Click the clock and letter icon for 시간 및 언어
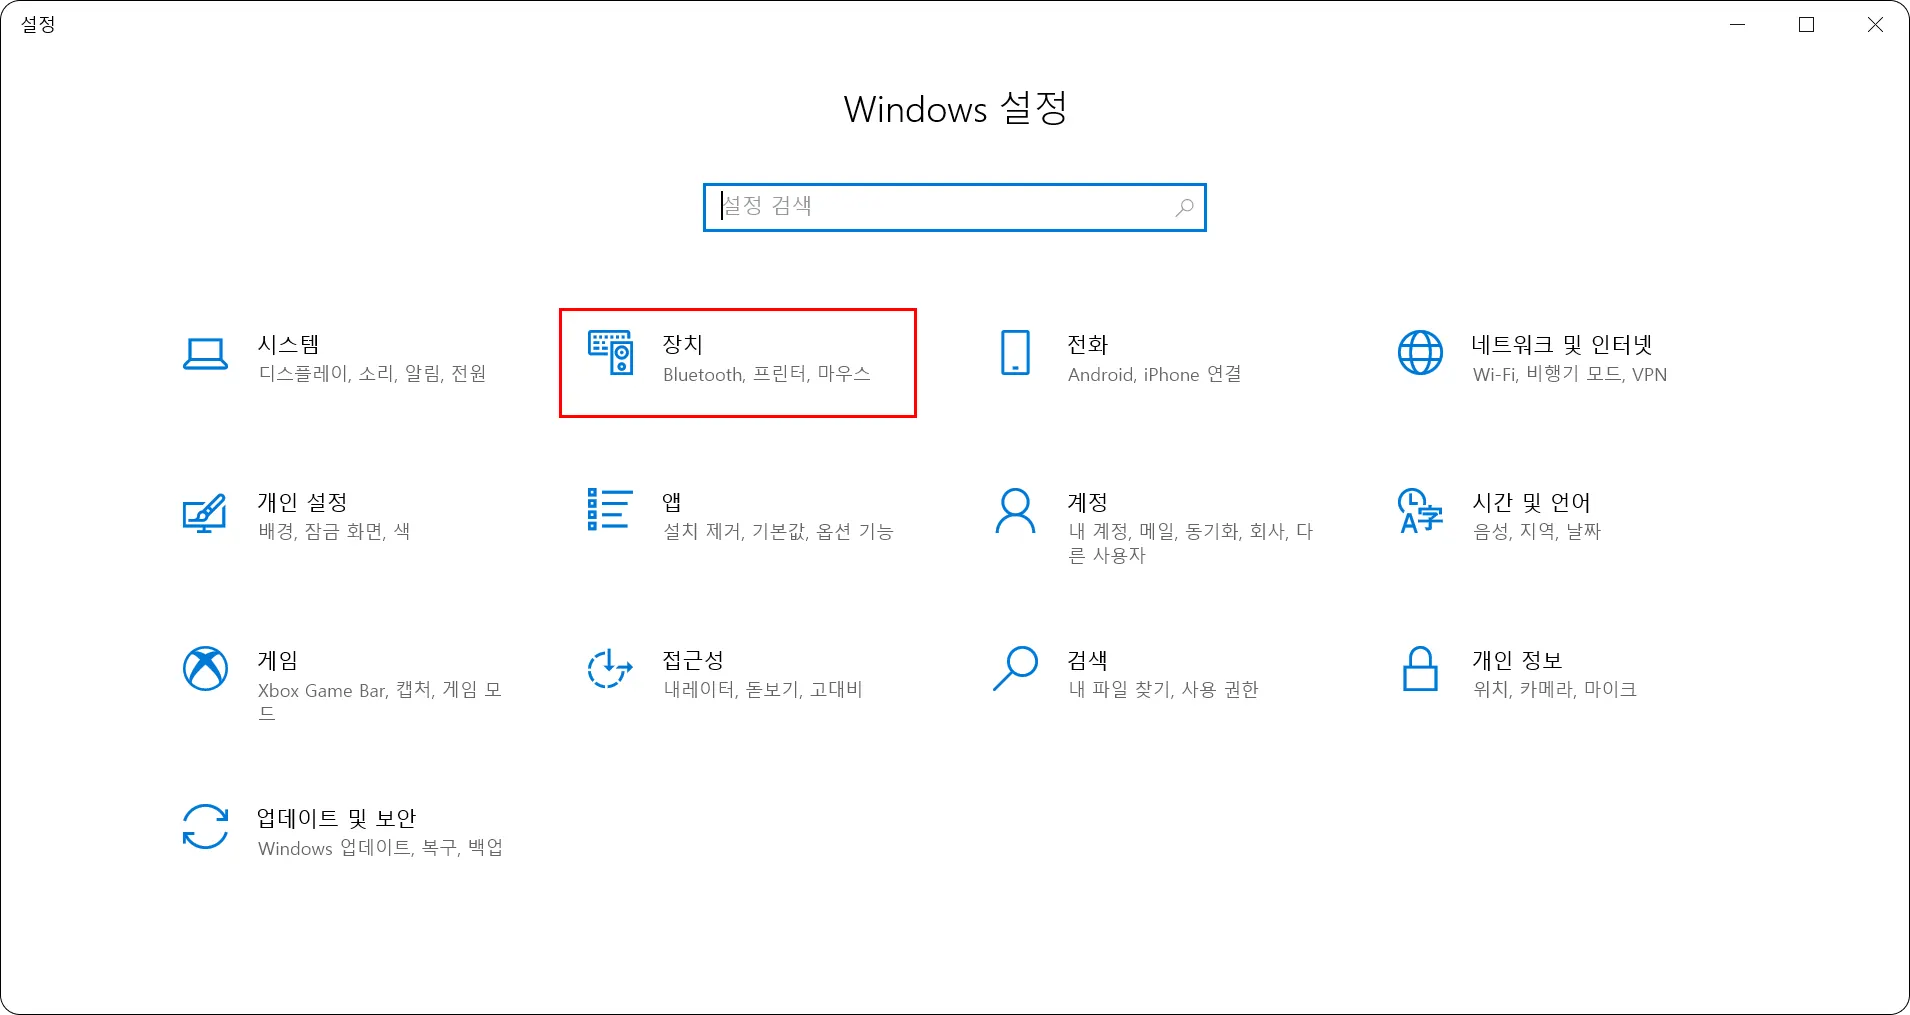The image size is (1910, 1015). (x=1420, y=511)
